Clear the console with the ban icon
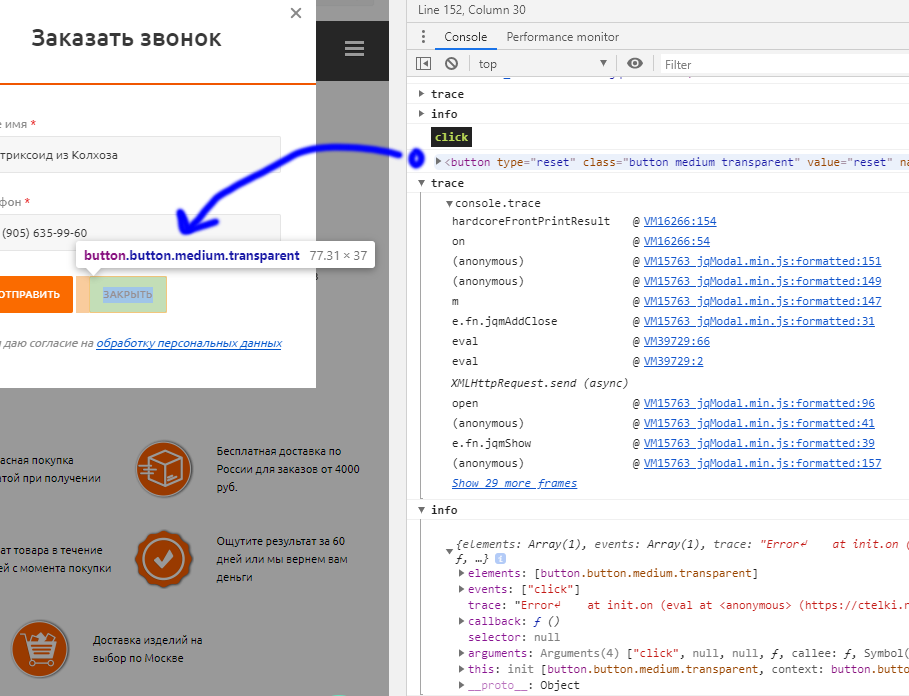 tap(451, 64)
